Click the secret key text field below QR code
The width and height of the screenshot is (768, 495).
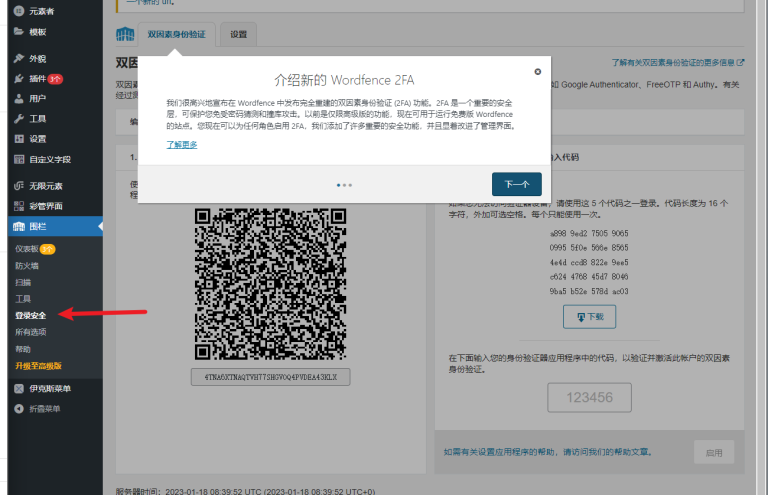click(x=270, y=377)
